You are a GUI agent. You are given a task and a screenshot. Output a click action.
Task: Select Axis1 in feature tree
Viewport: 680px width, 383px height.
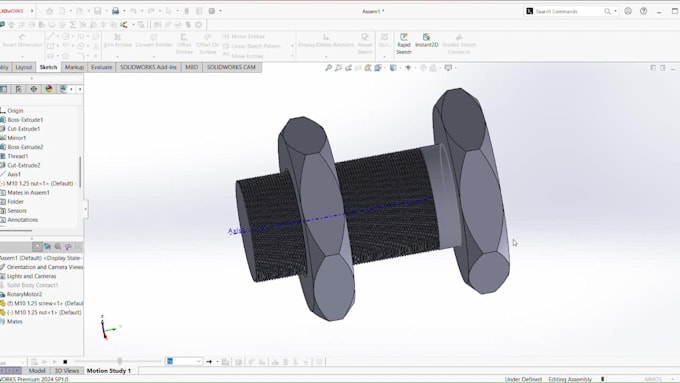(x=14, y=174)
